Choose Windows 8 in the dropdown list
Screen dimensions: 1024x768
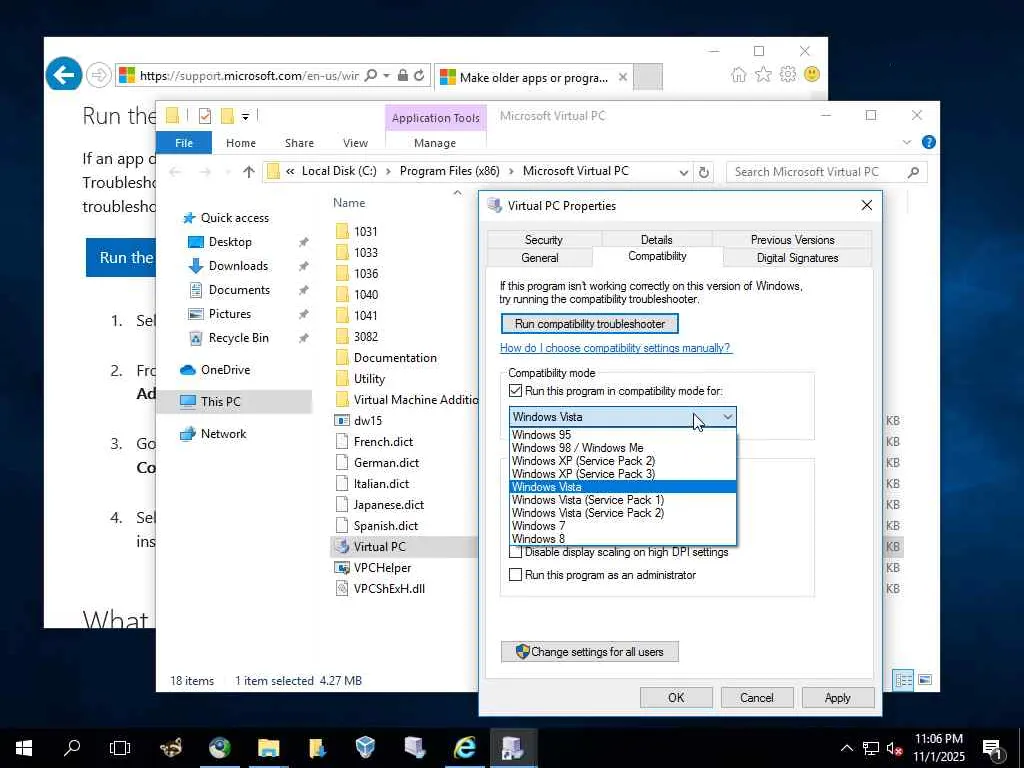pos(622,539)
